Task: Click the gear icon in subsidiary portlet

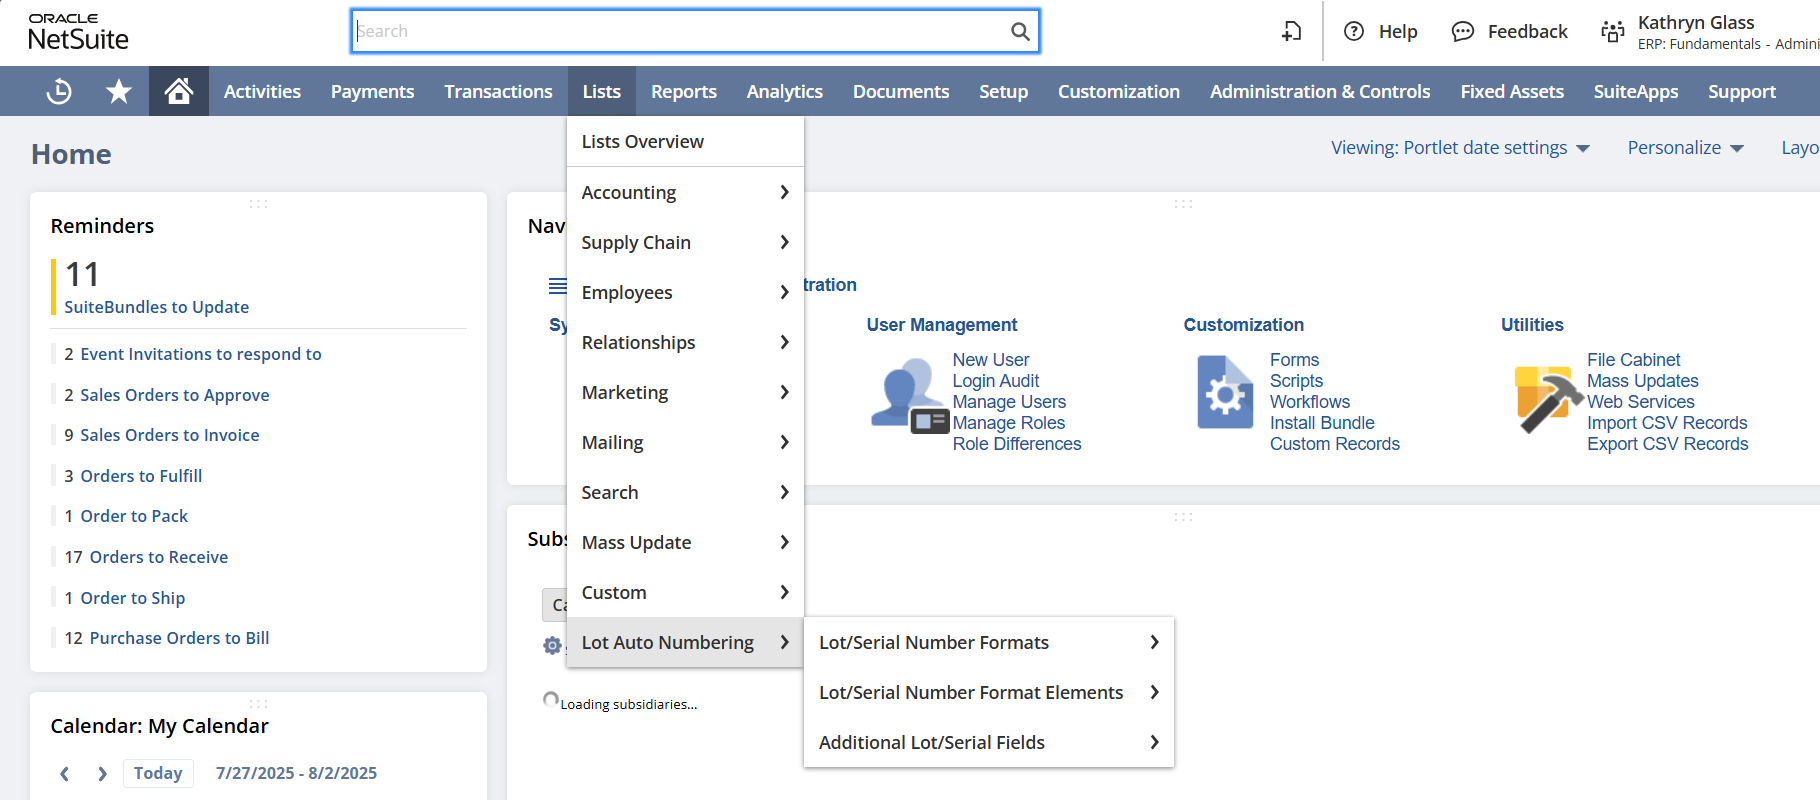Action: point(552,645)
